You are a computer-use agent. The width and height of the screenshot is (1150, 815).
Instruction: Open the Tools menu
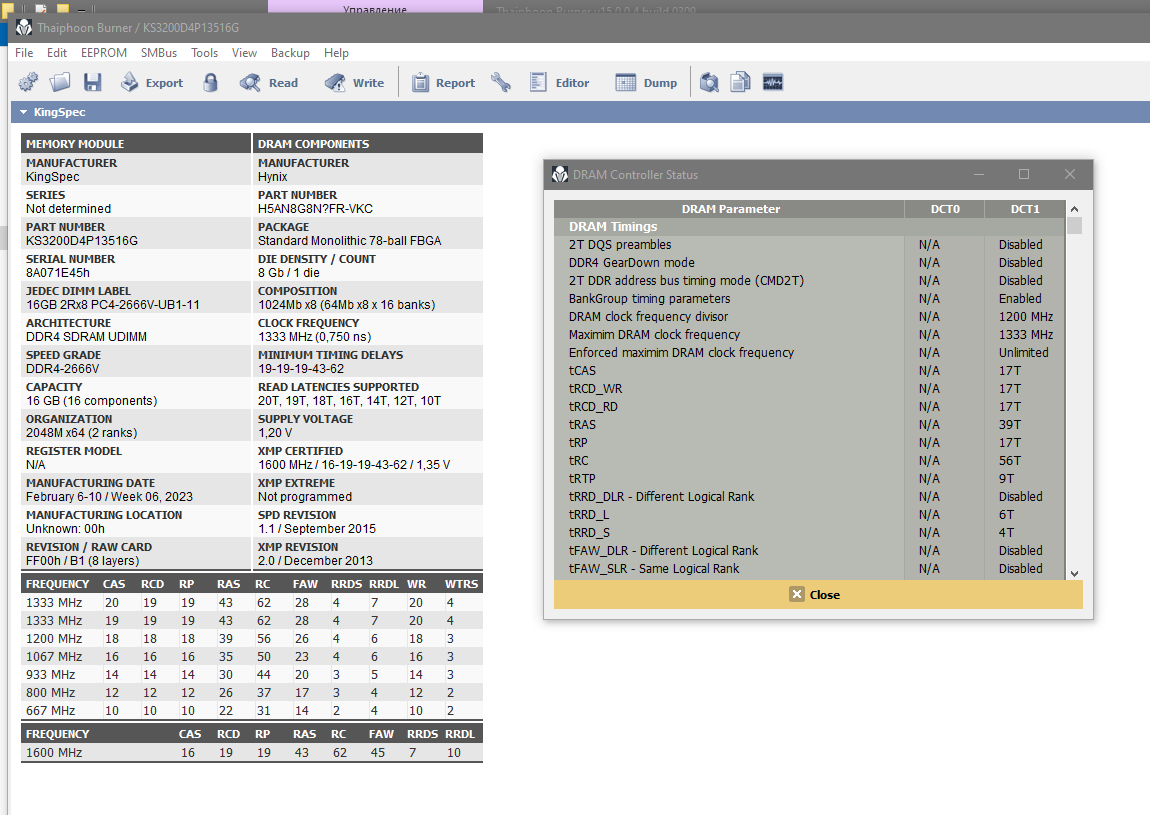pos(205,53)
